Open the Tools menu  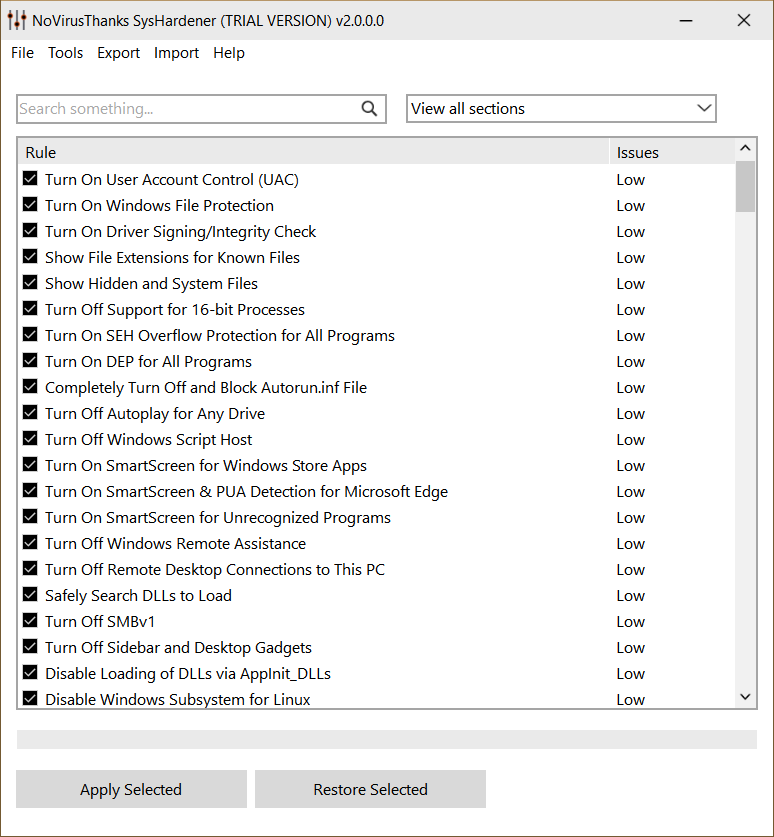tap(66, 53)
